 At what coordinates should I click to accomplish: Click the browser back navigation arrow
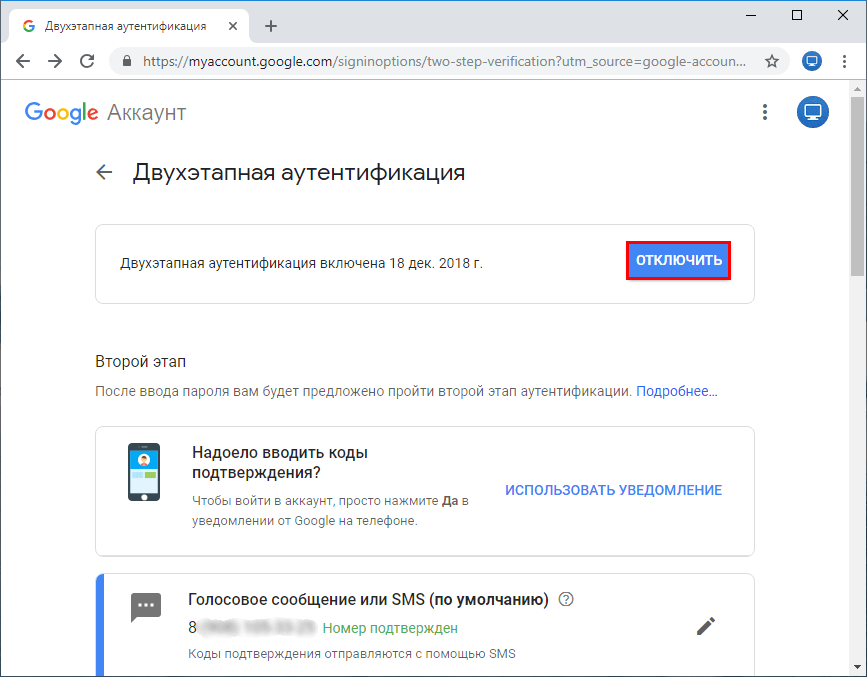tap(22, 61)
